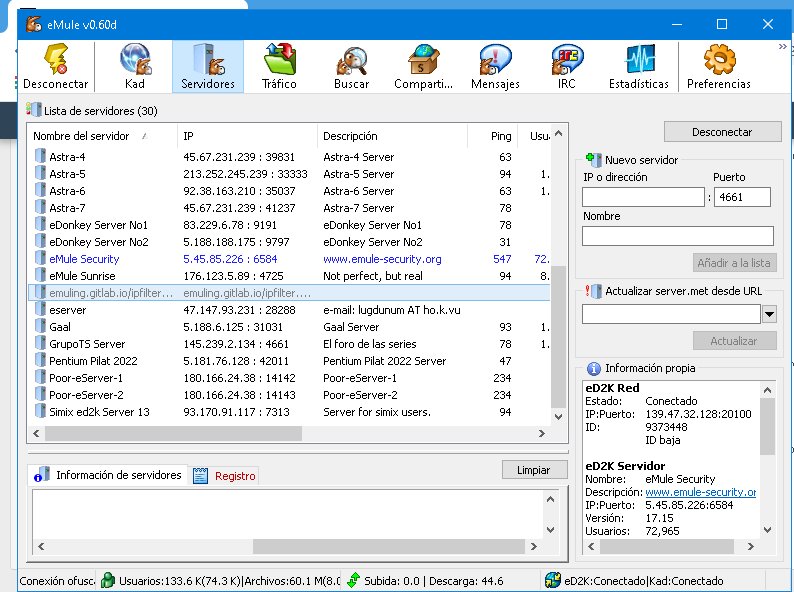Select the emuling.gitlab.io/ipfilter row

point(289,293)
